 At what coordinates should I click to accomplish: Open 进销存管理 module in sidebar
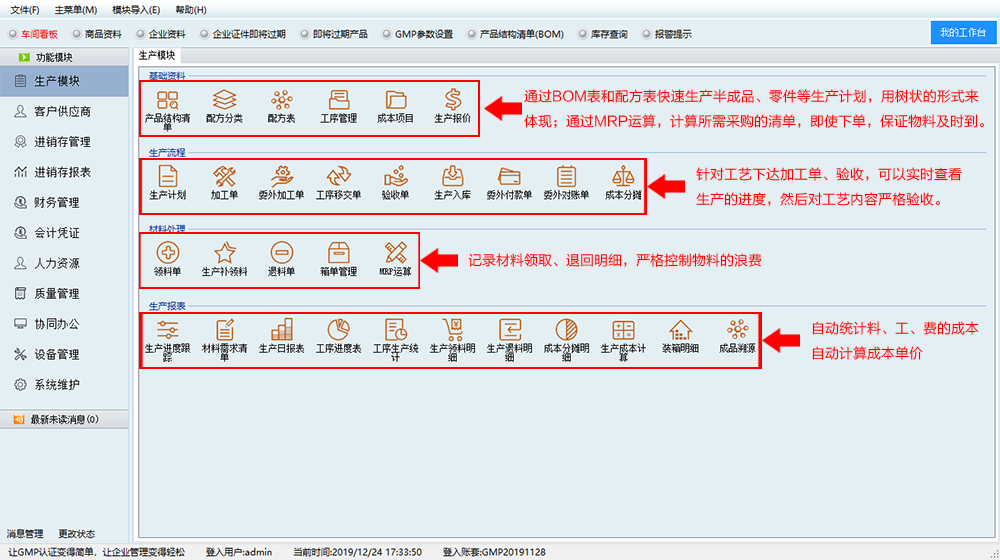click(x=64, y=142)
